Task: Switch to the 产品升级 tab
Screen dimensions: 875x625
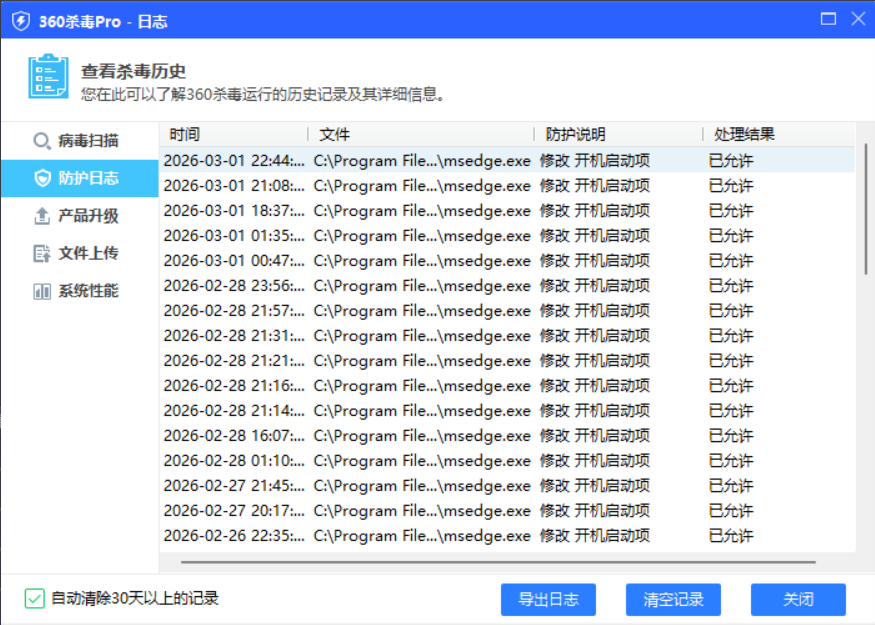Action: pos(88,216)
